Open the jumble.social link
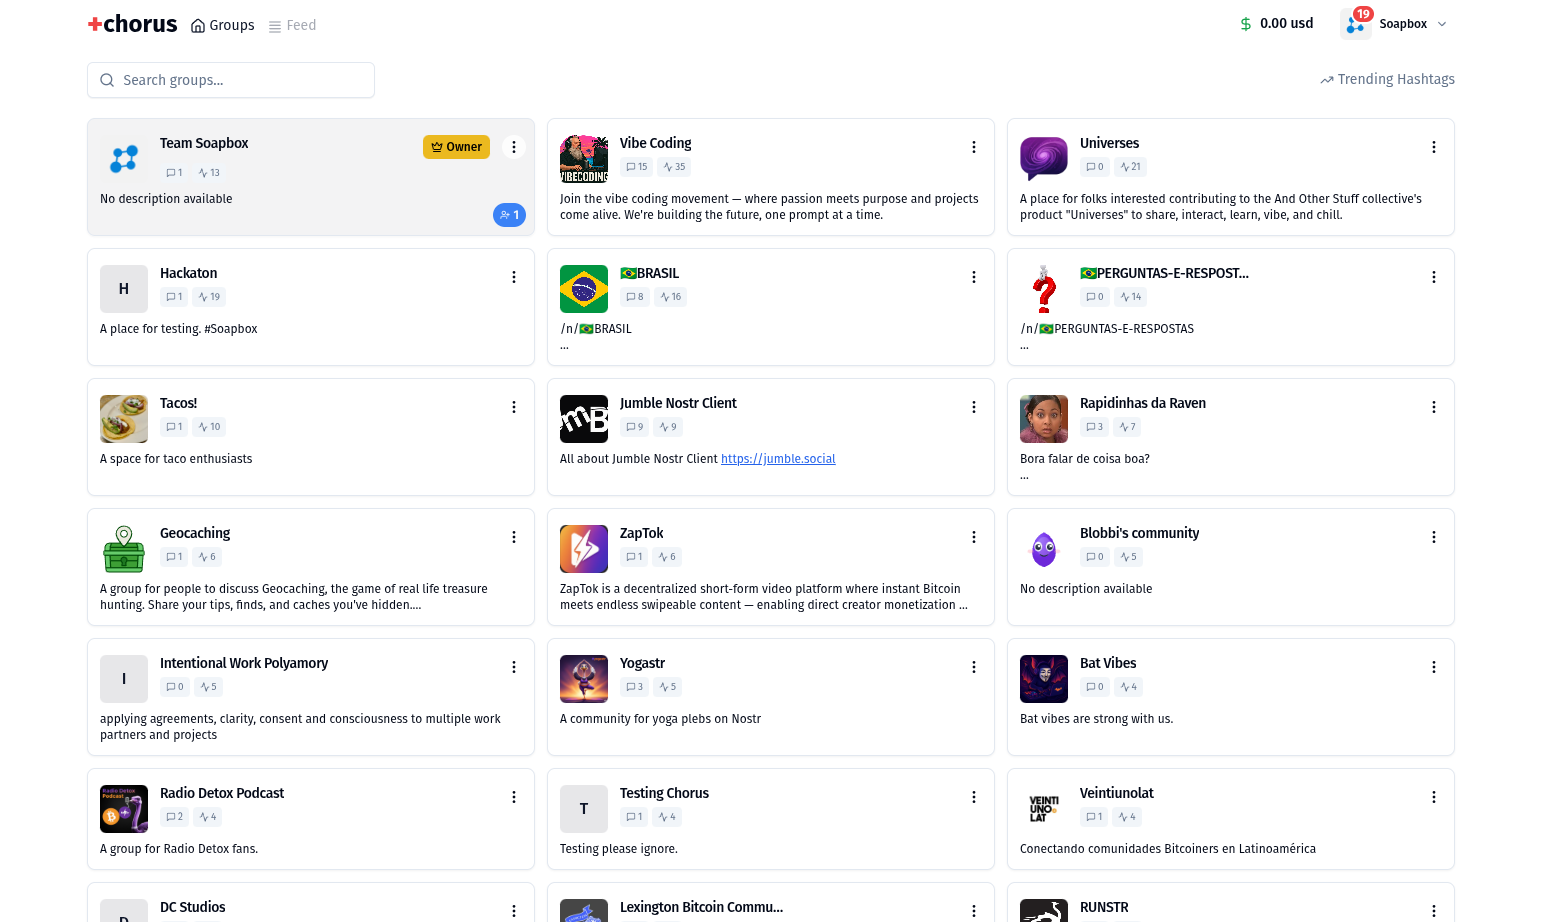Screen dimensions: 1543x922 pyautogui.click(x=778, y=458)
